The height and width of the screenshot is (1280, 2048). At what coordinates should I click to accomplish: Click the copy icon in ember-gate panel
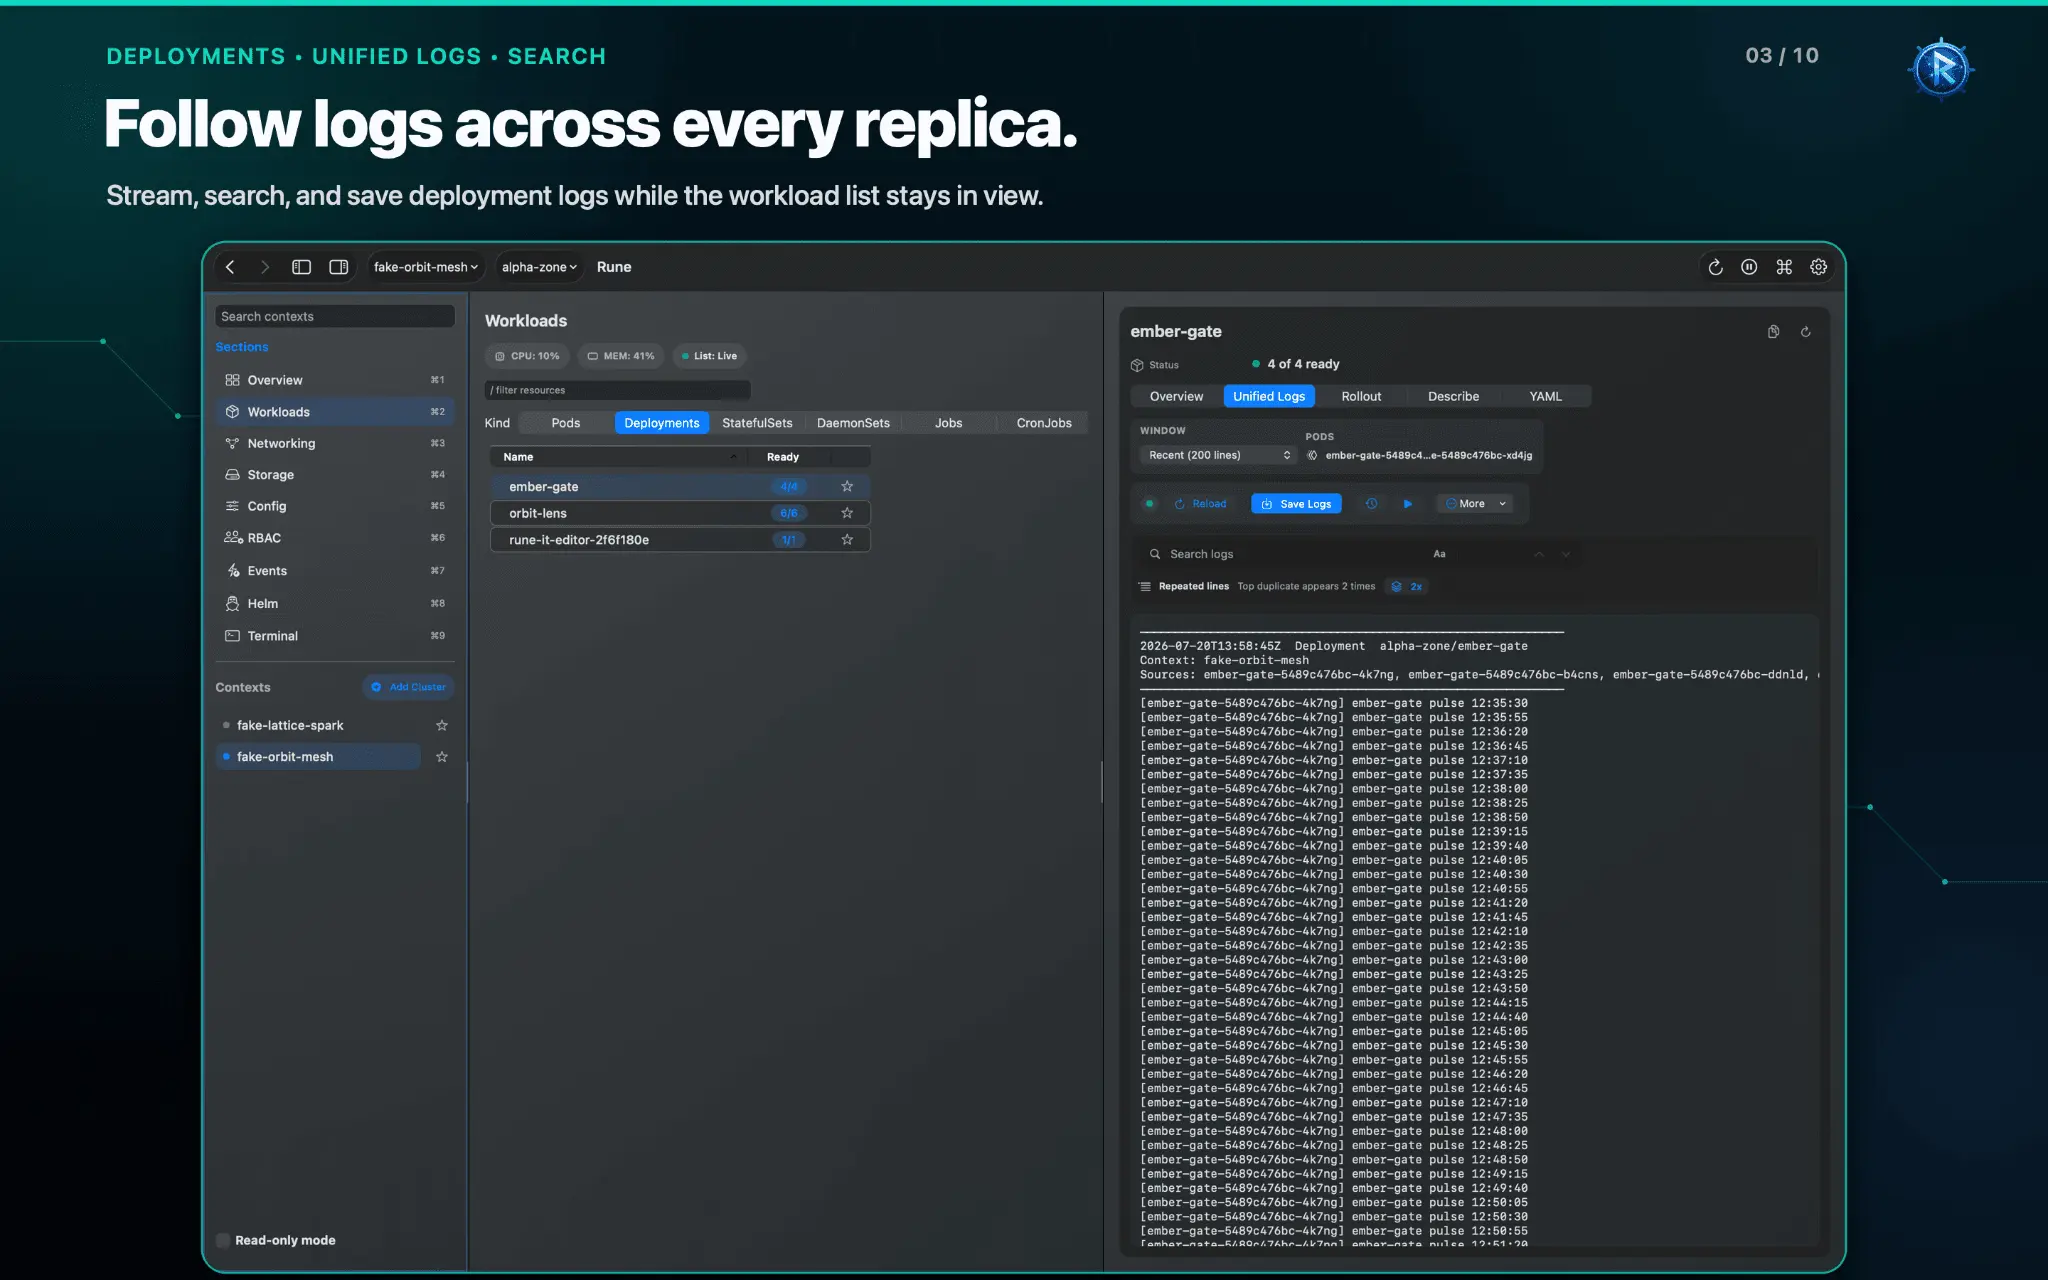(1773, 332)
